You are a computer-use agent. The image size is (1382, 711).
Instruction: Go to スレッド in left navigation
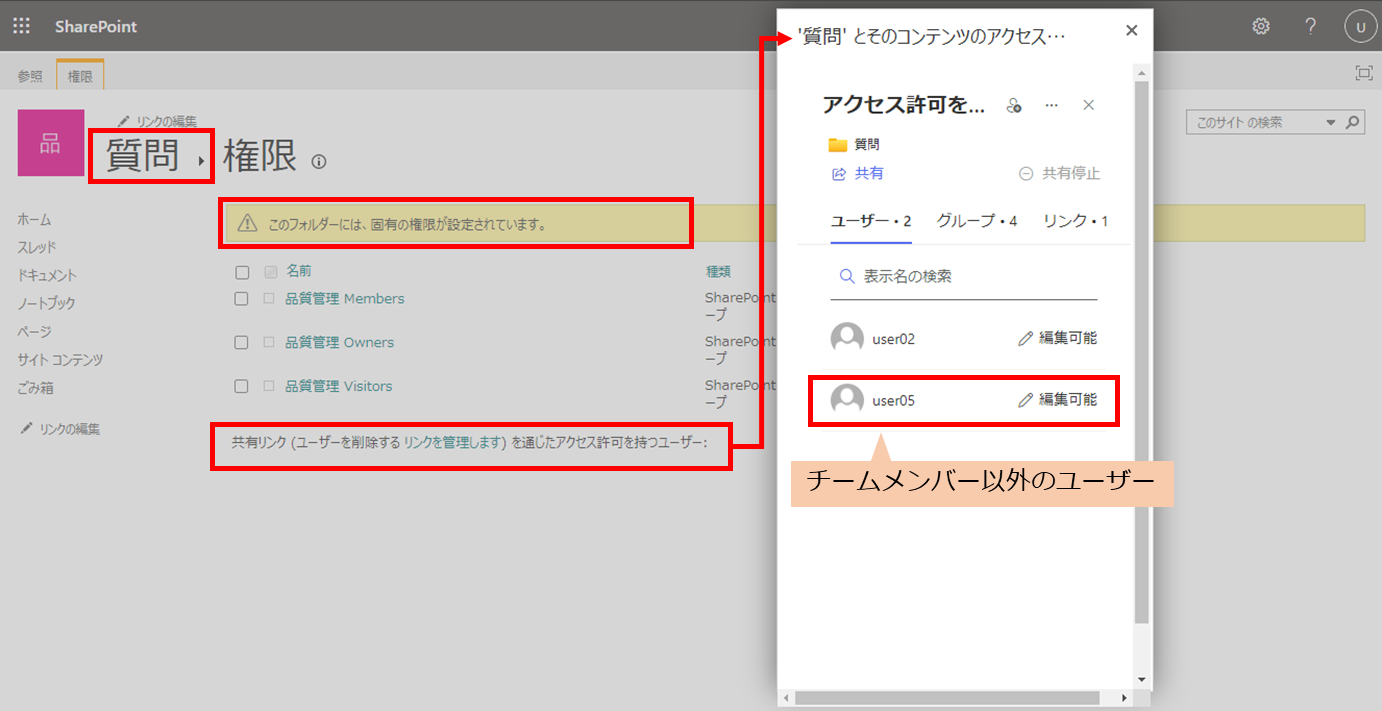[37, 248]
